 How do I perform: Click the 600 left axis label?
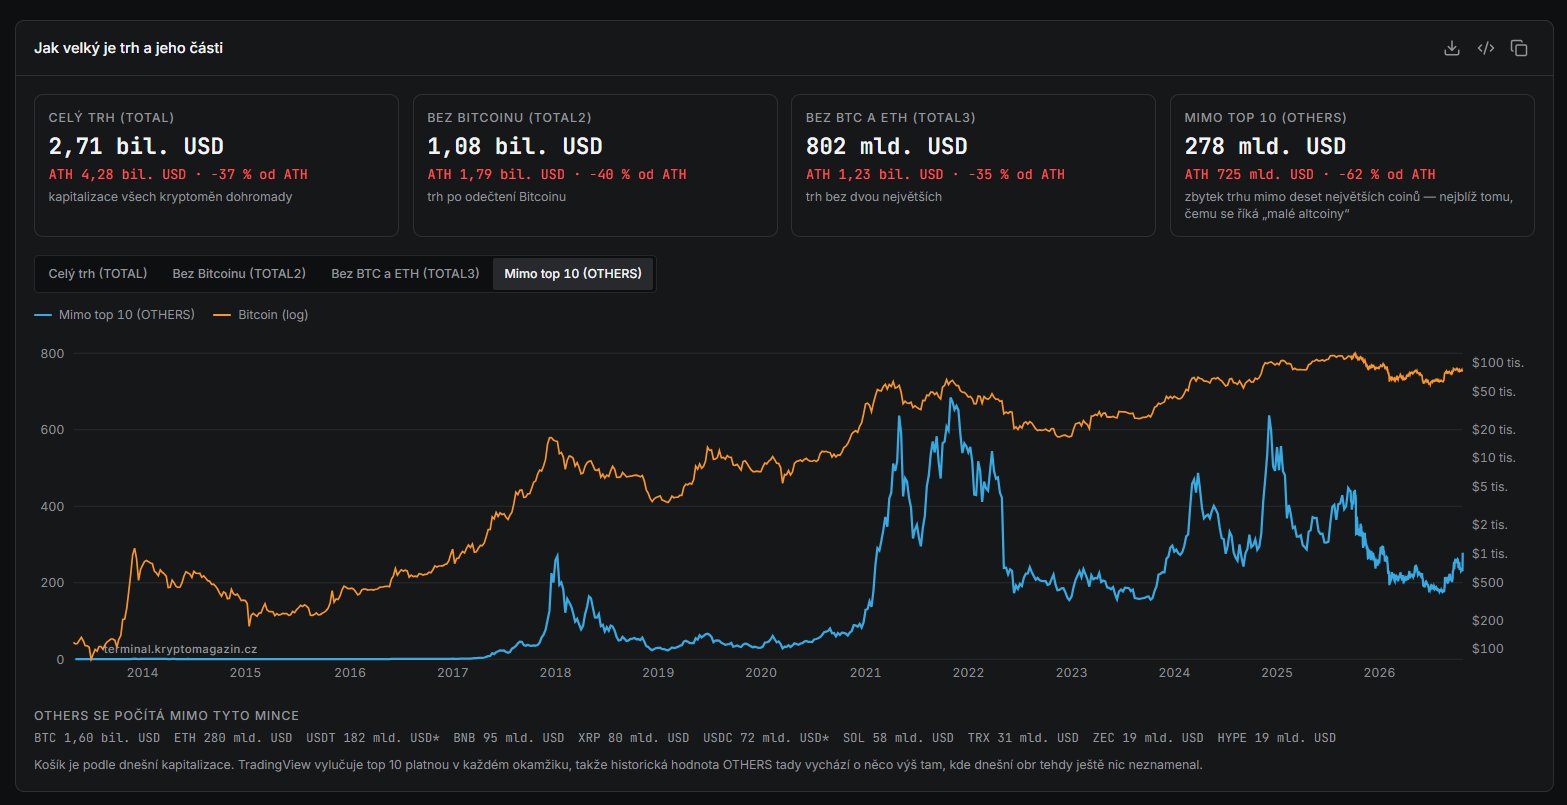tap(52, 430)
